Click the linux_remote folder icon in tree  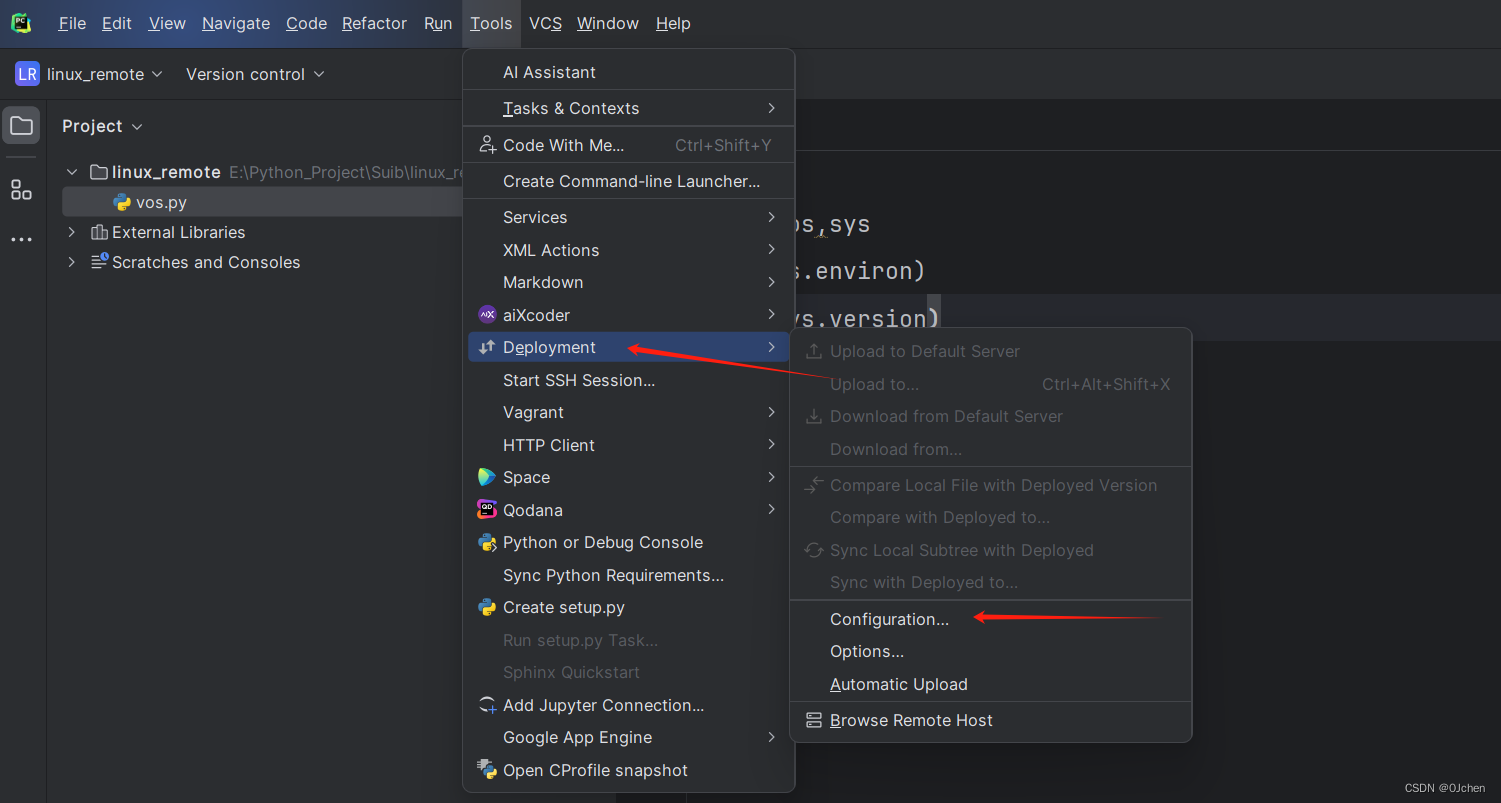(99, 172)
